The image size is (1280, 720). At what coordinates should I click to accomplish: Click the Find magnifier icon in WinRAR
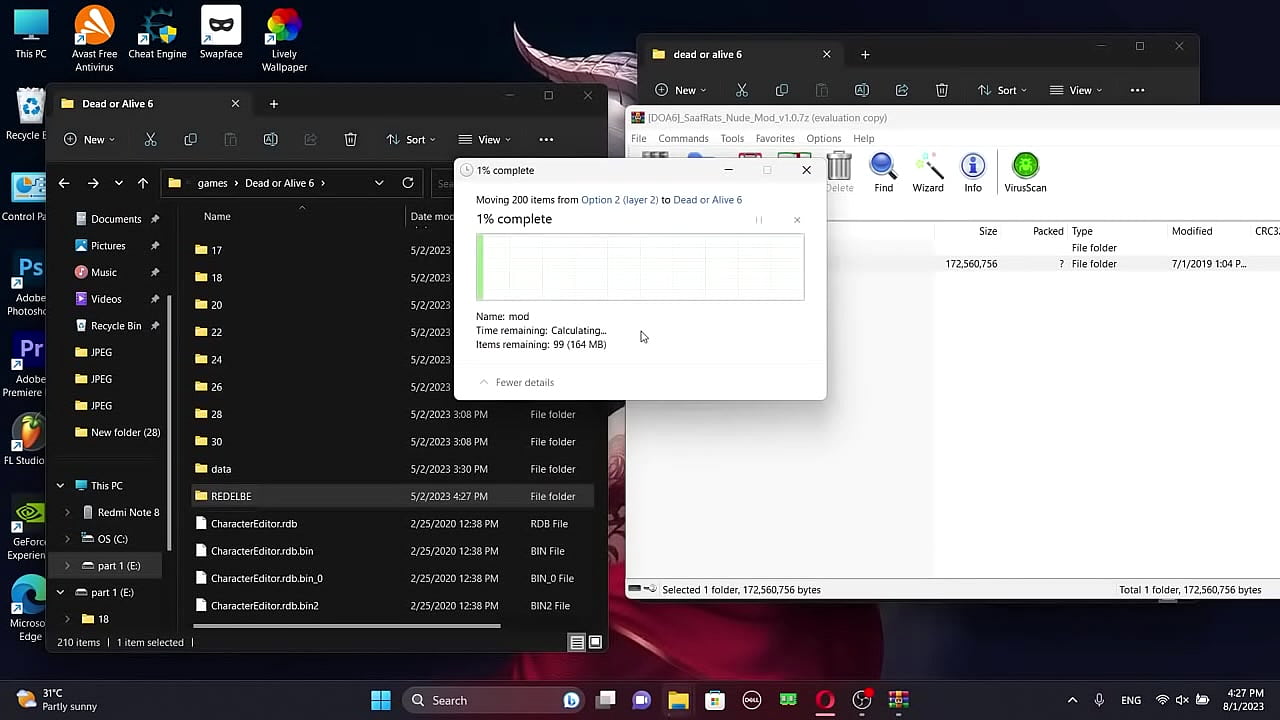click(x=883, y=172)
